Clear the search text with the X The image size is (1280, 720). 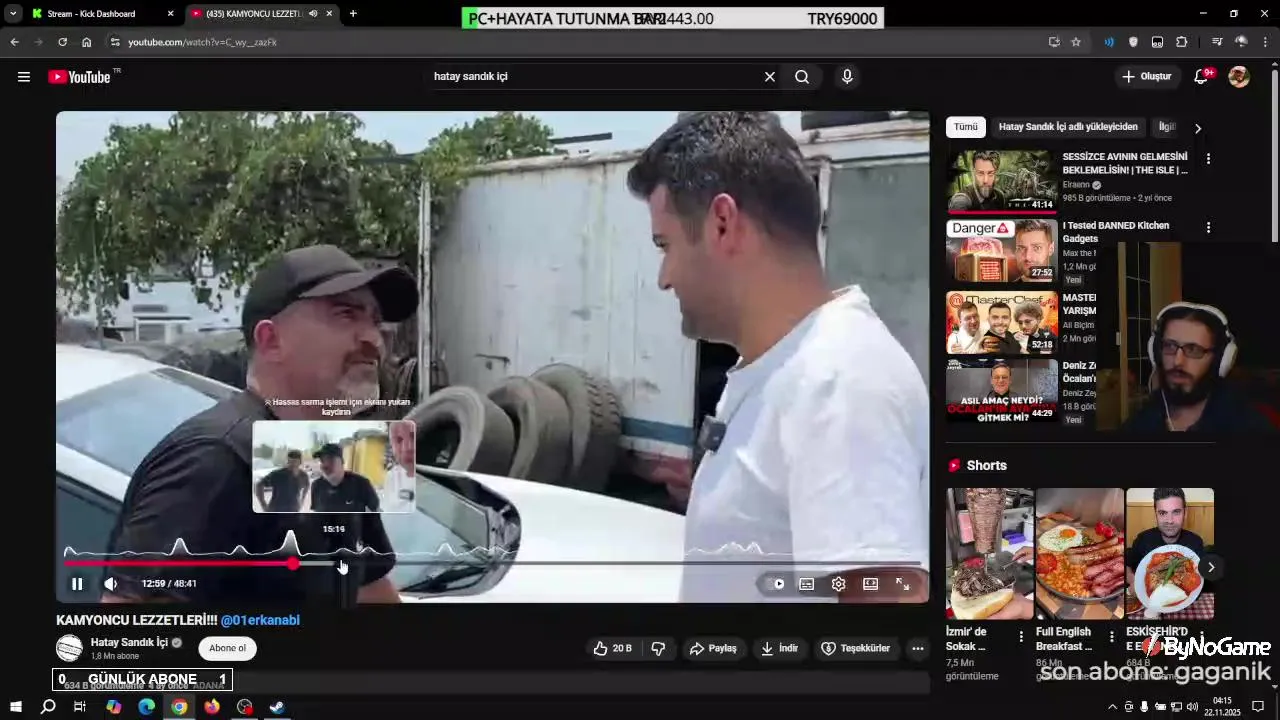coord(770,77)
